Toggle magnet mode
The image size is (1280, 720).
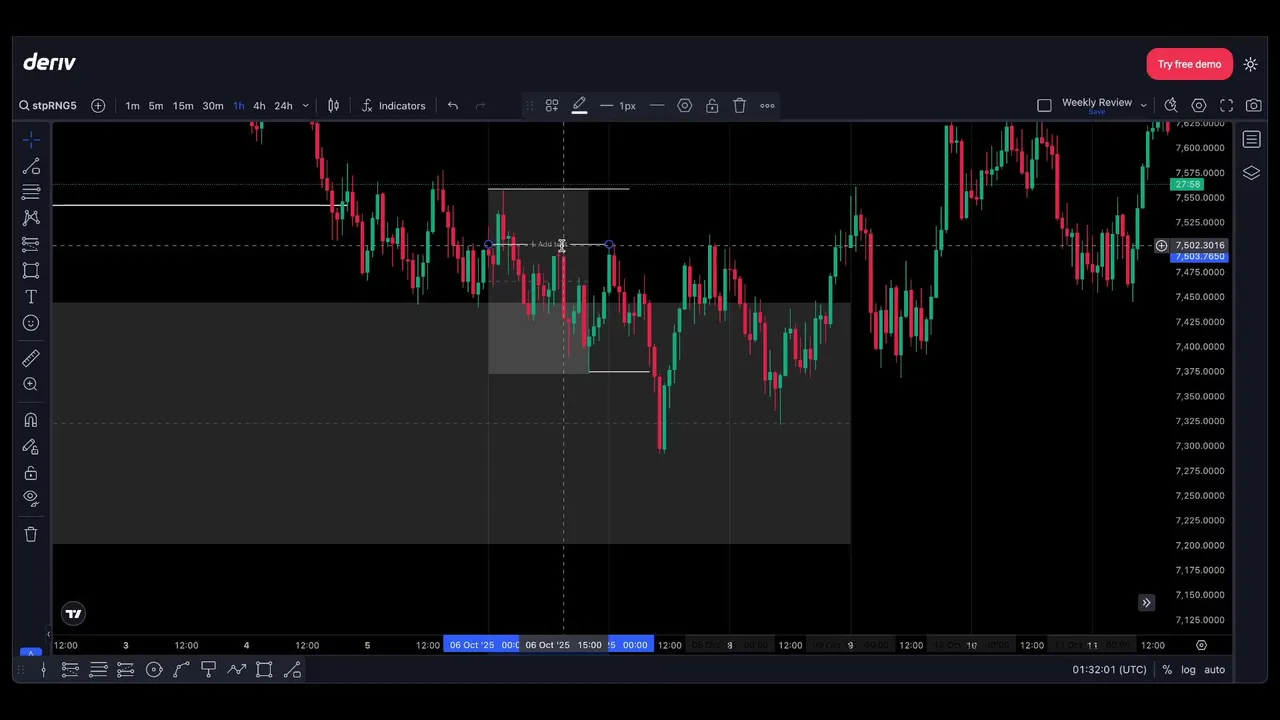pos(31,420)
